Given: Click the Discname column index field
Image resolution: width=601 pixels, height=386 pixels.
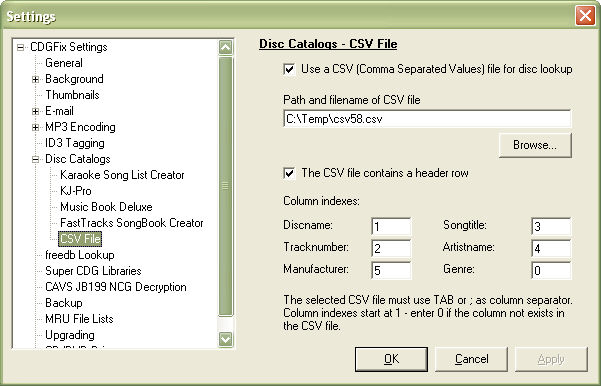Looking at the screenshot, I should tap(391, 226).
